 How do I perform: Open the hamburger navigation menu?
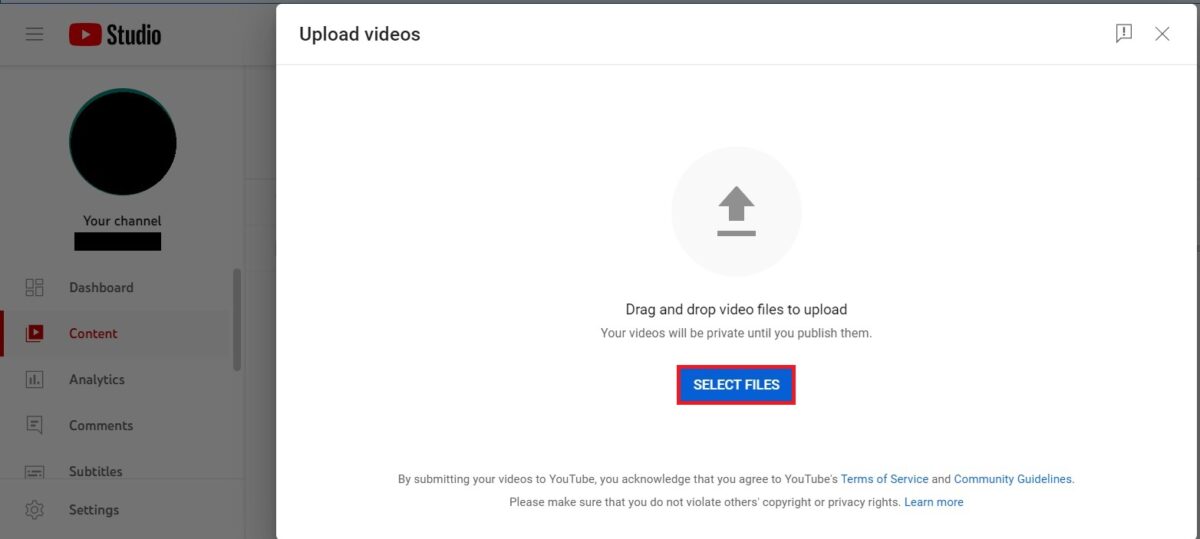point(35,34)
